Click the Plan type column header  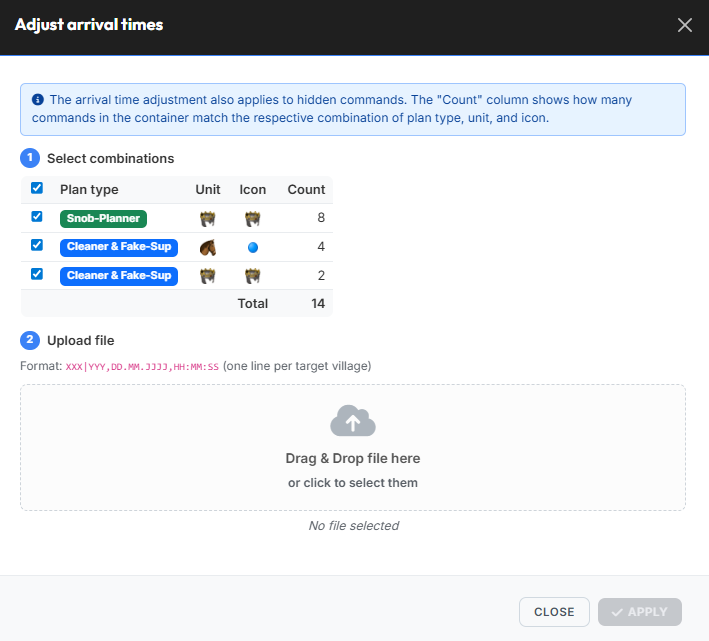89,189
